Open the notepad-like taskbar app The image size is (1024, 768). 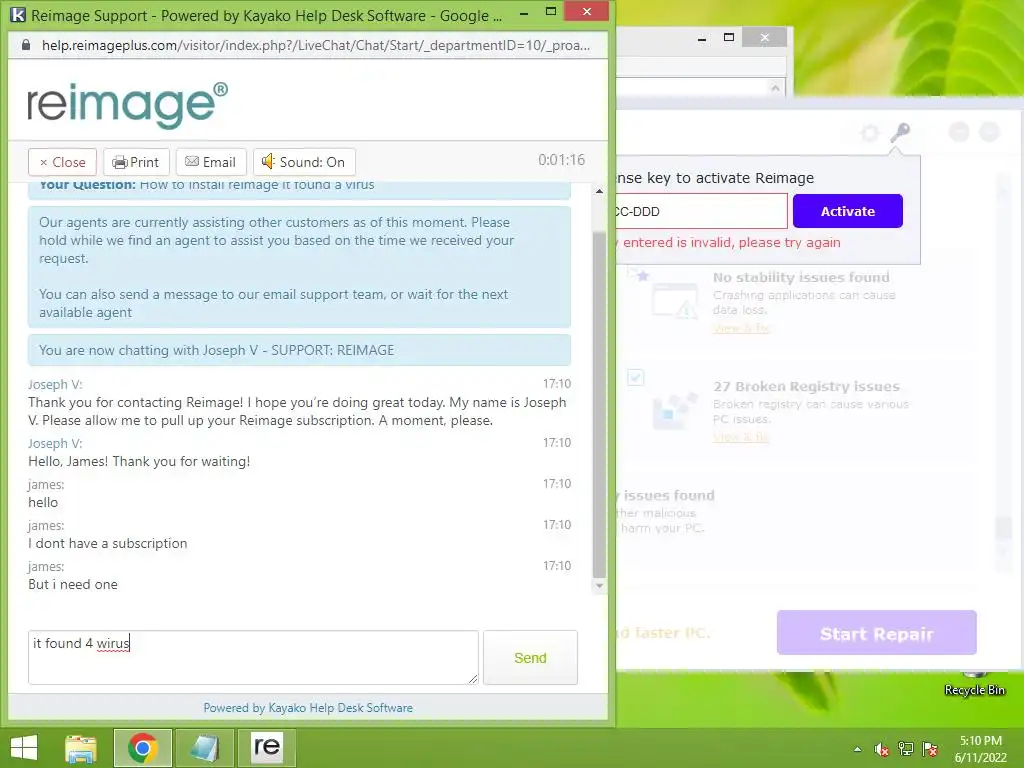tap(204, 748)
